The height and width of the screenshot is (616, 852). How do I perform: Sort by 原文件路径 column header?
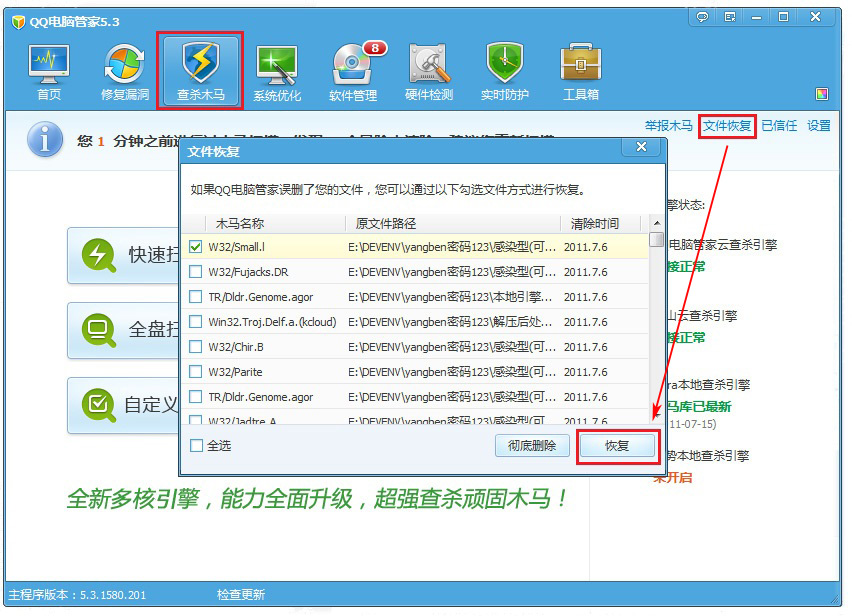[386, 223]
